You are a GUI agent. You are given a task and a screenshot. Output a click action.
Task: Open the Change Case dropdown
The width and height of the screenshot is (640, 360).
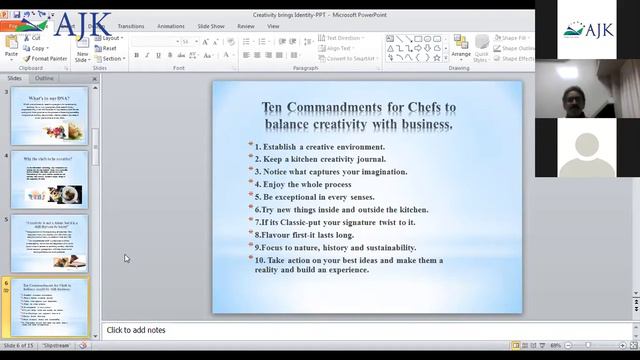(x=208, y=55)
